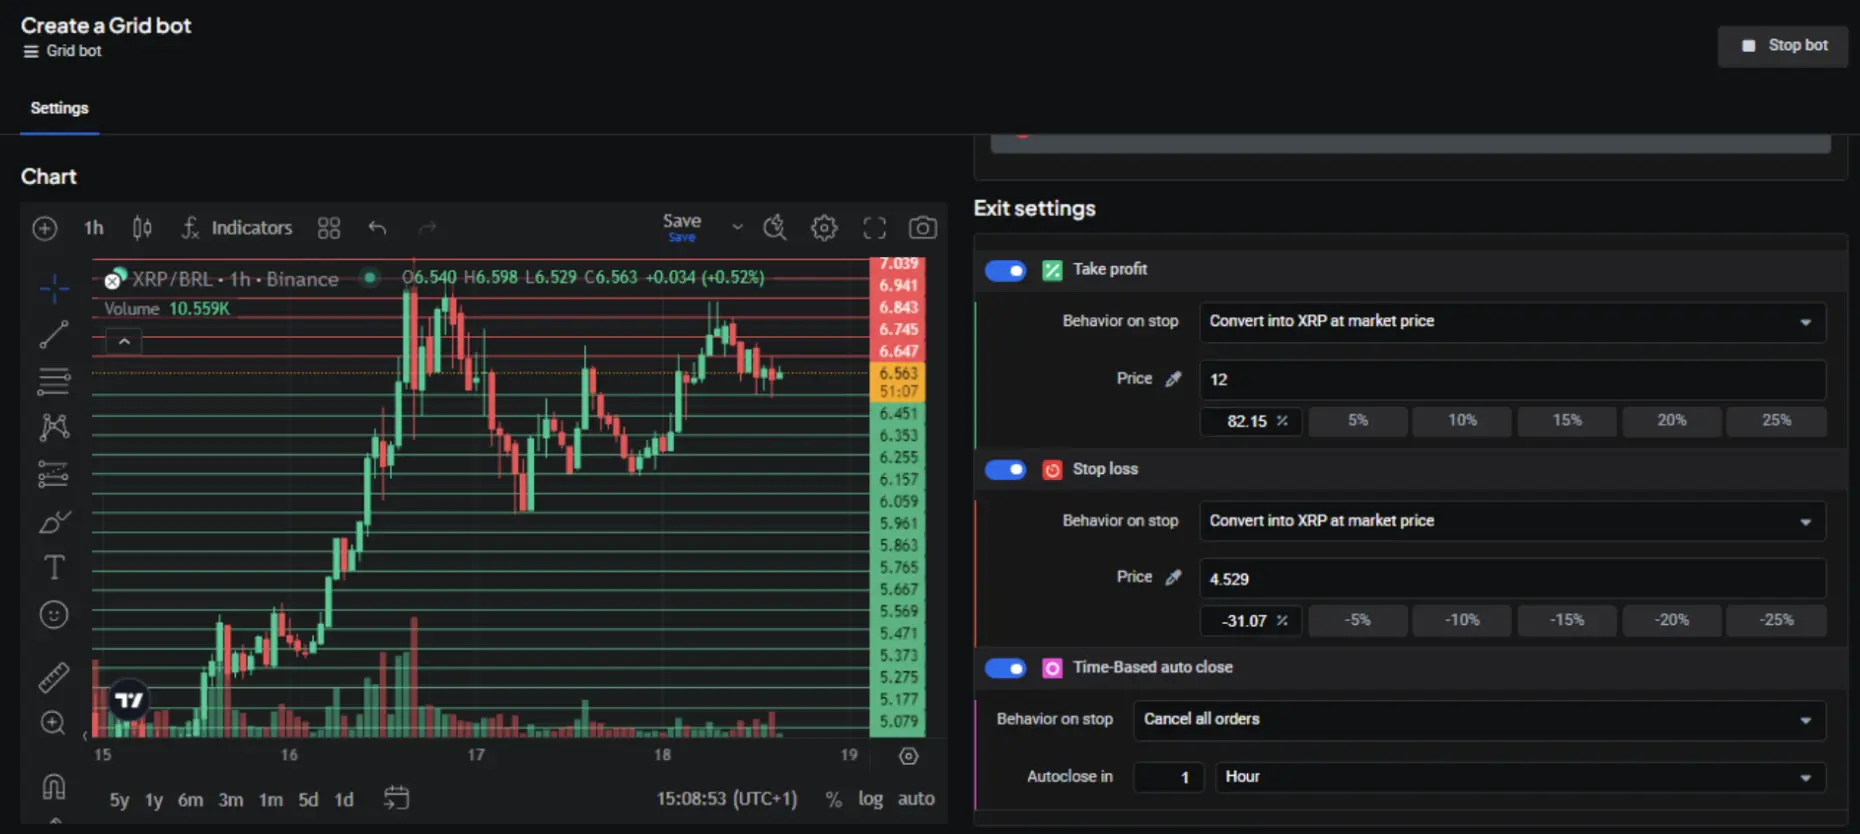Change the 1h chart interval
Viewport: 1860px width, 834px height.
tap(94, 228)
